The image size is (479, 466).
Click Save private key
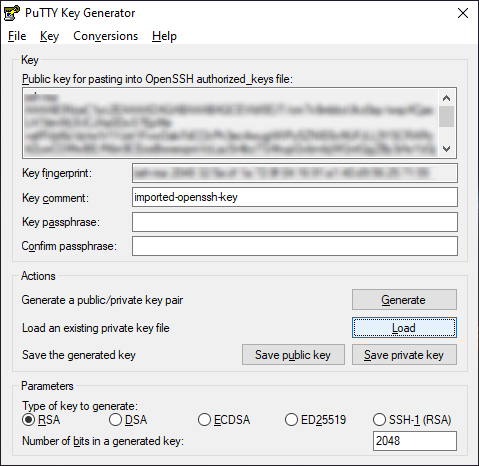click(404, 355)
